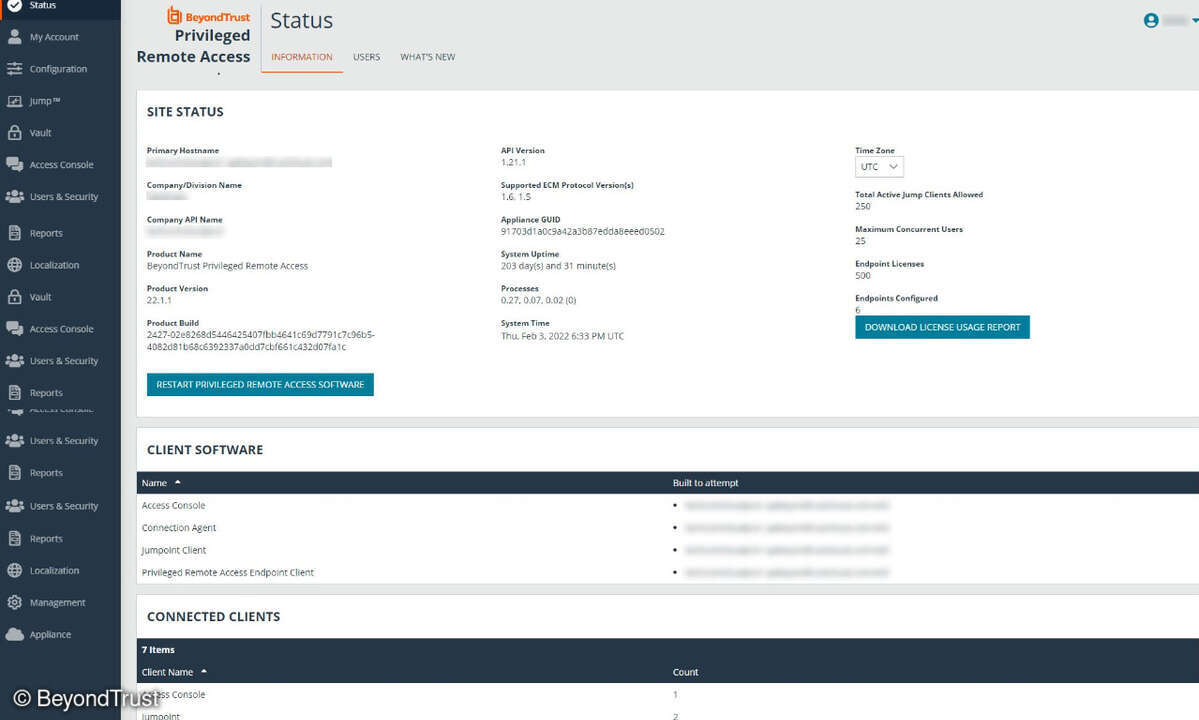Click the SITE STATUS heading
1199x720 pixels.
185,112
